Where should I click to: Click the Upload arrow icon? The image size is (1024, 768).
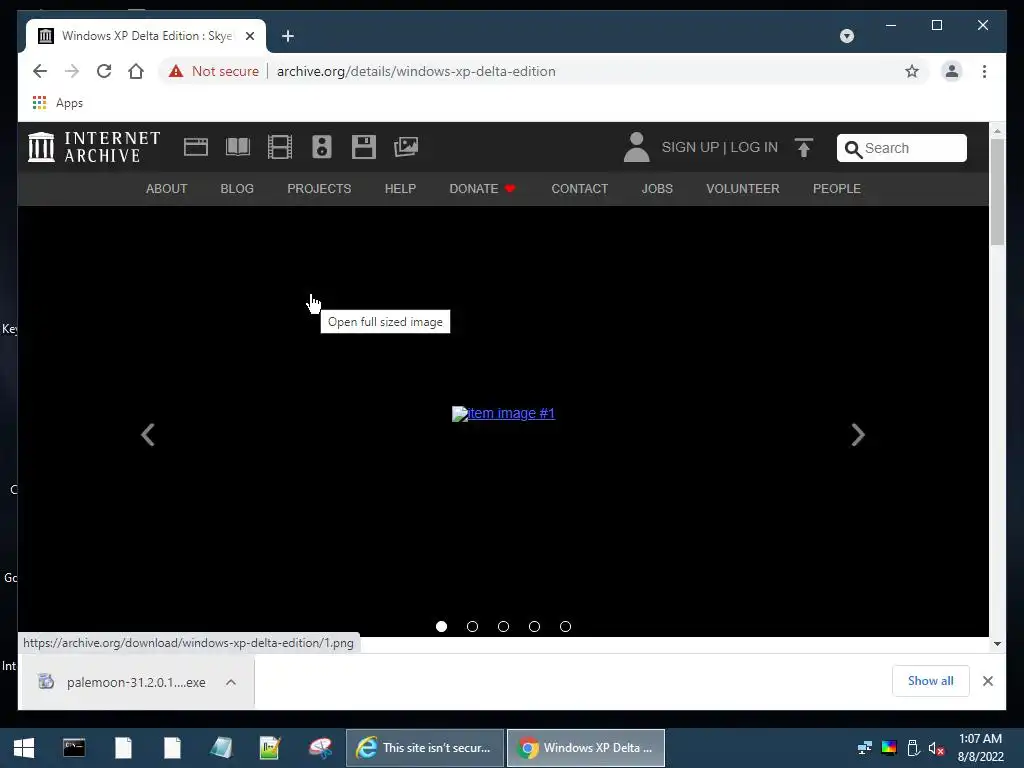[804, 148]
